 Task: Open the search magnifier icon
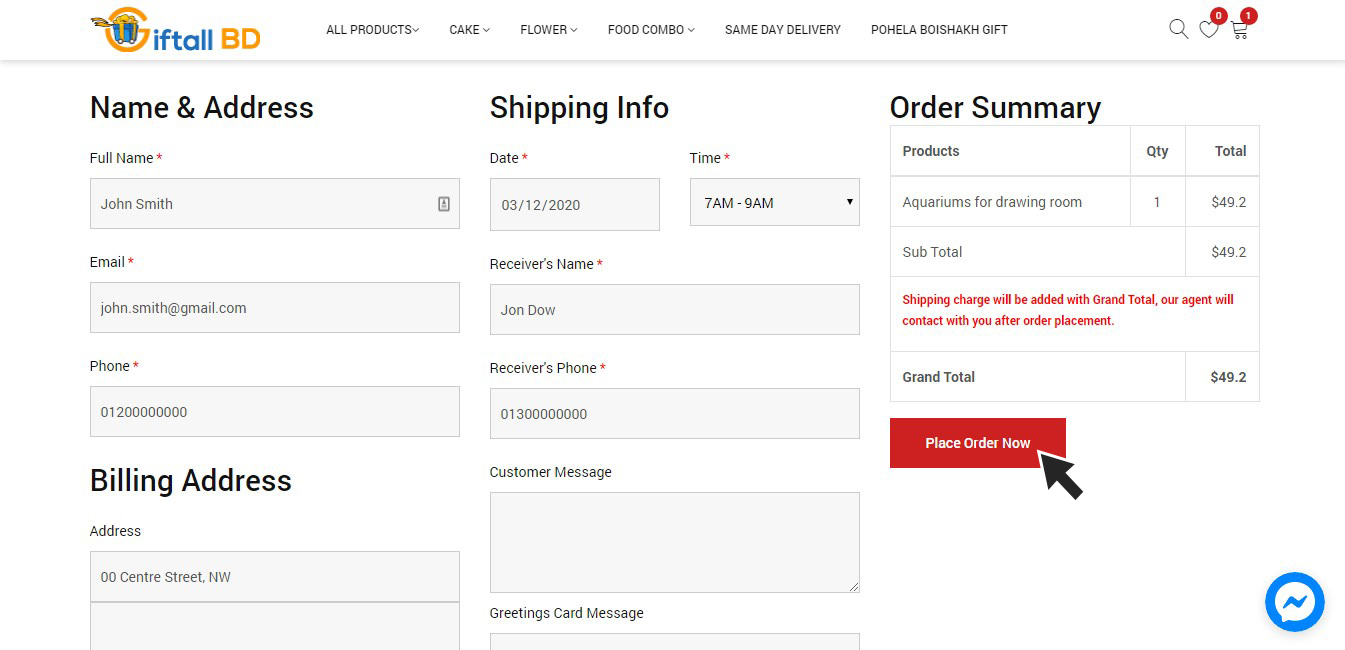(x=1179, y=29)
